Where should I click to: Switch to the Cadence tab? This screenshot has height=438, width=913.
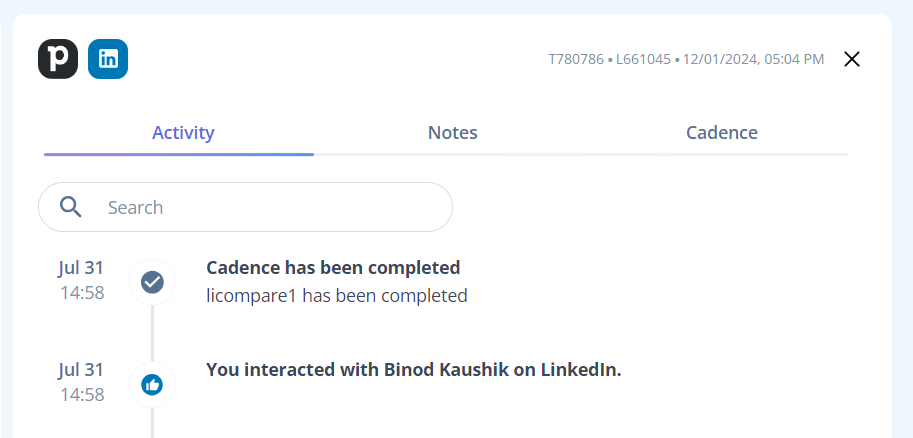tap(721, 133)
